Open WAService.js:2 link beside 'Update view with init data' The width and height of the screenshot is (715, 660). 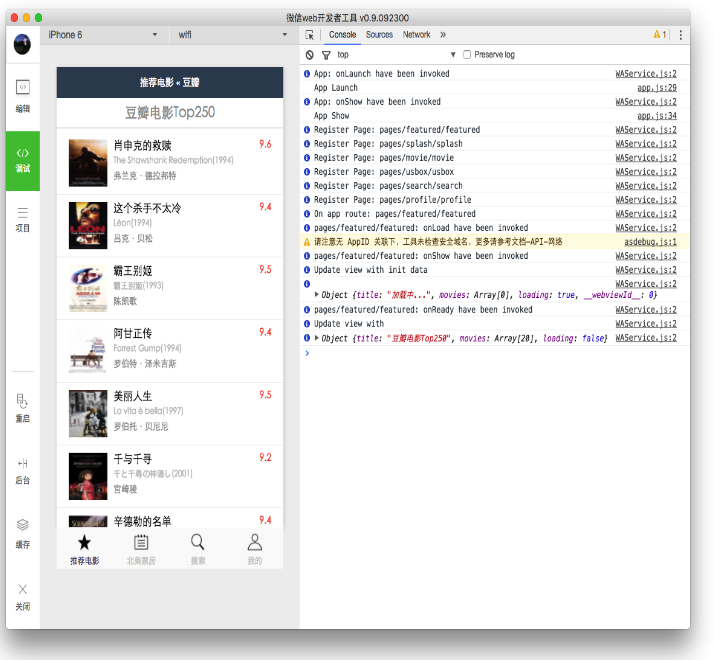[646, 270]
